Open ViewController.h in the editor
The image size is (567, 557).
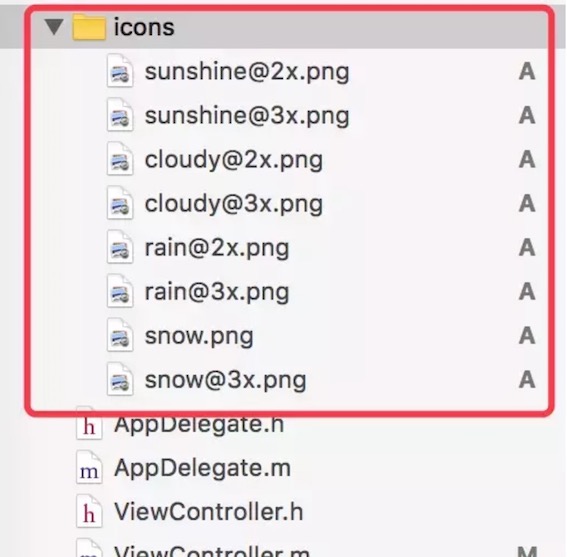click(x=209, y=512)
